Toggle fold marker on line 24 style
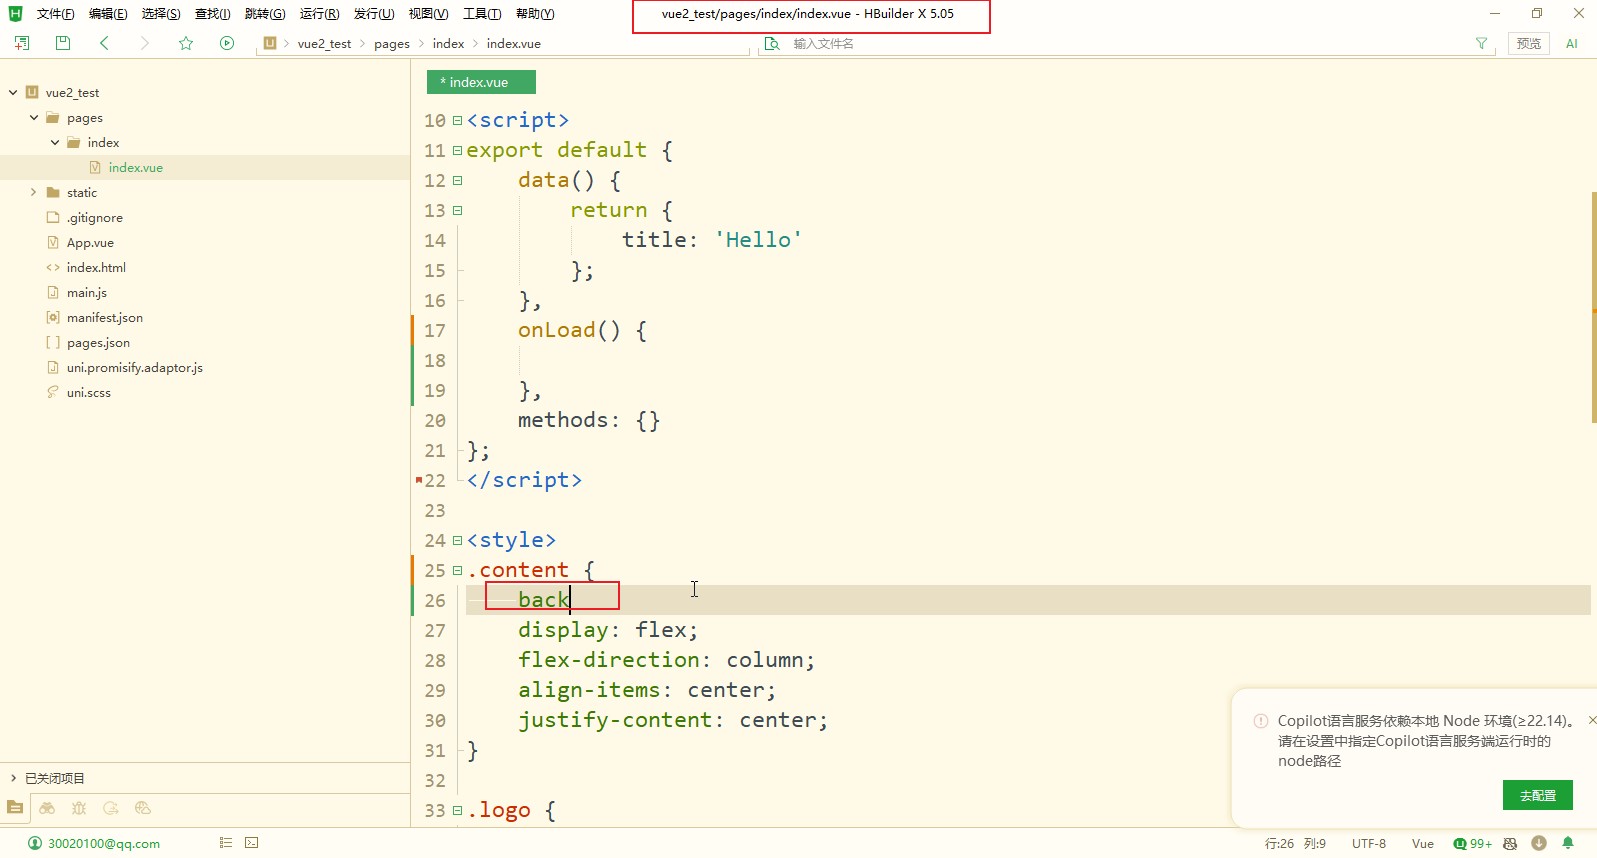Image resolution: width=1597 pixels, height=858 pixels. click(x=457, y=541)
